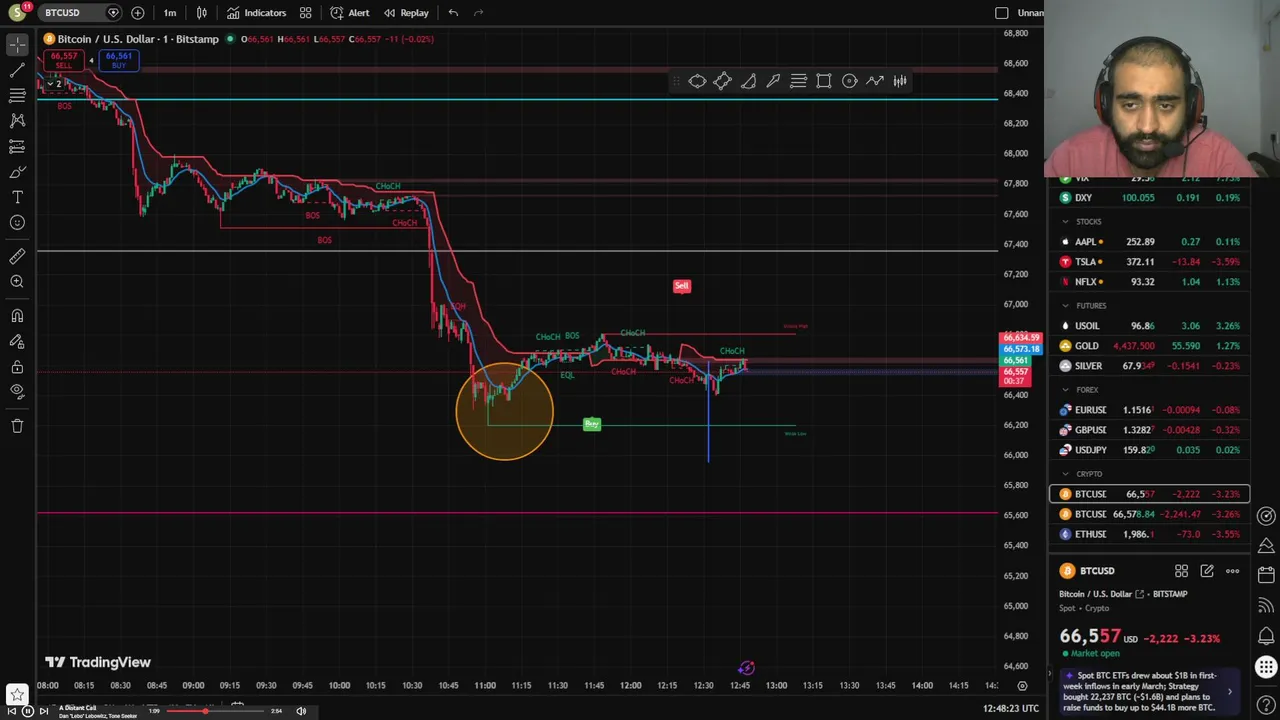Start bar Replay mode
Screen dimensions: 1280x720
pyautogui.click(x=406, y=13)
